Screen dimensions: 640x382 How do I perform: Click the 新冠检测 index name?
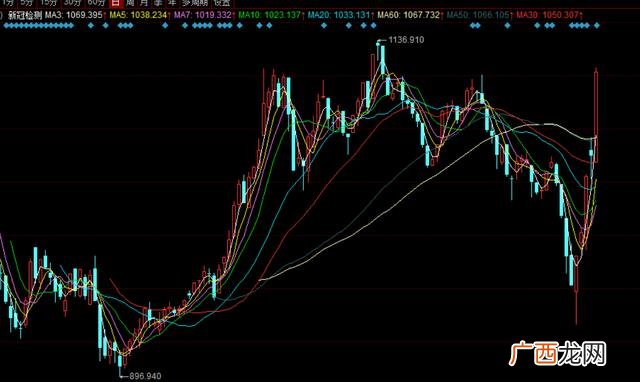[24, 16]
